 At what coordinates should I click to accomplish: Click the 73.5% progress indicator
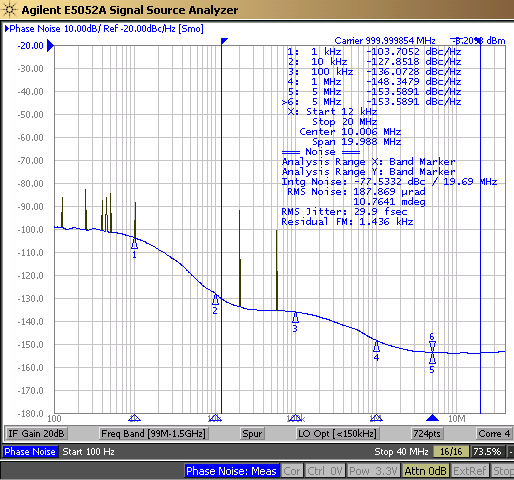pyautogui.click(x=487, y=452)
